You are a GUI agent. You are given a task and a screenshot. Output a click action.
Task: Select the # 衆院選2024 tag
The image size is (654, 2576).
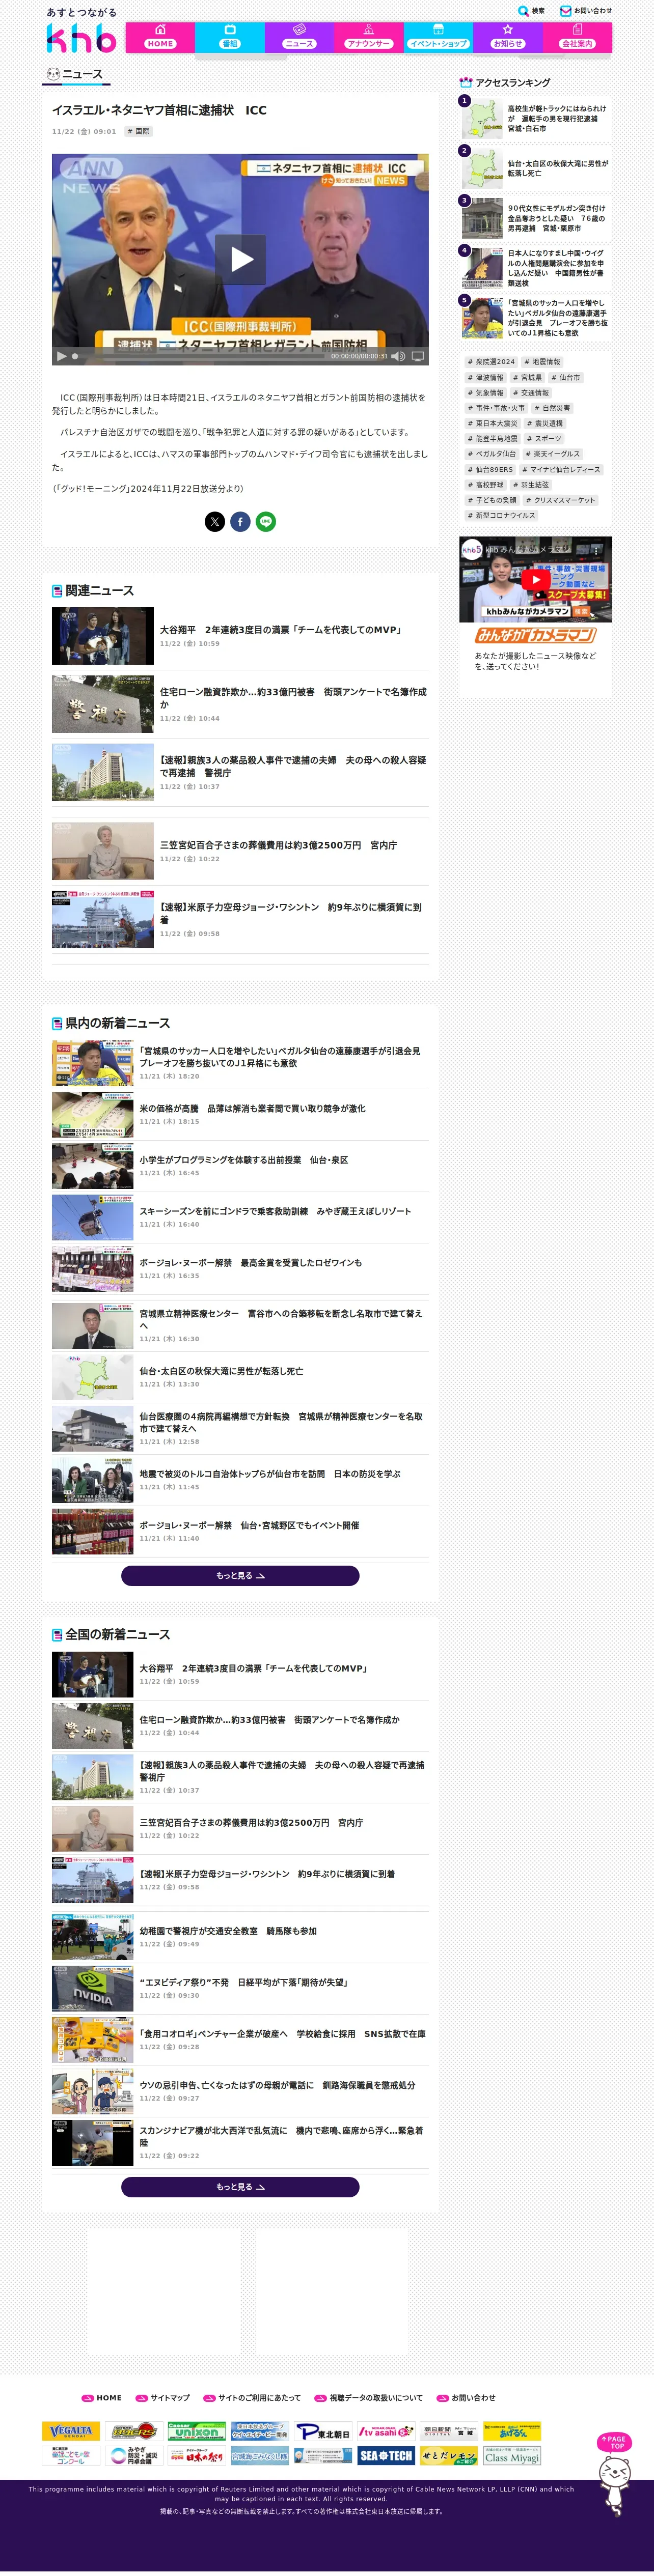point(491,362)
